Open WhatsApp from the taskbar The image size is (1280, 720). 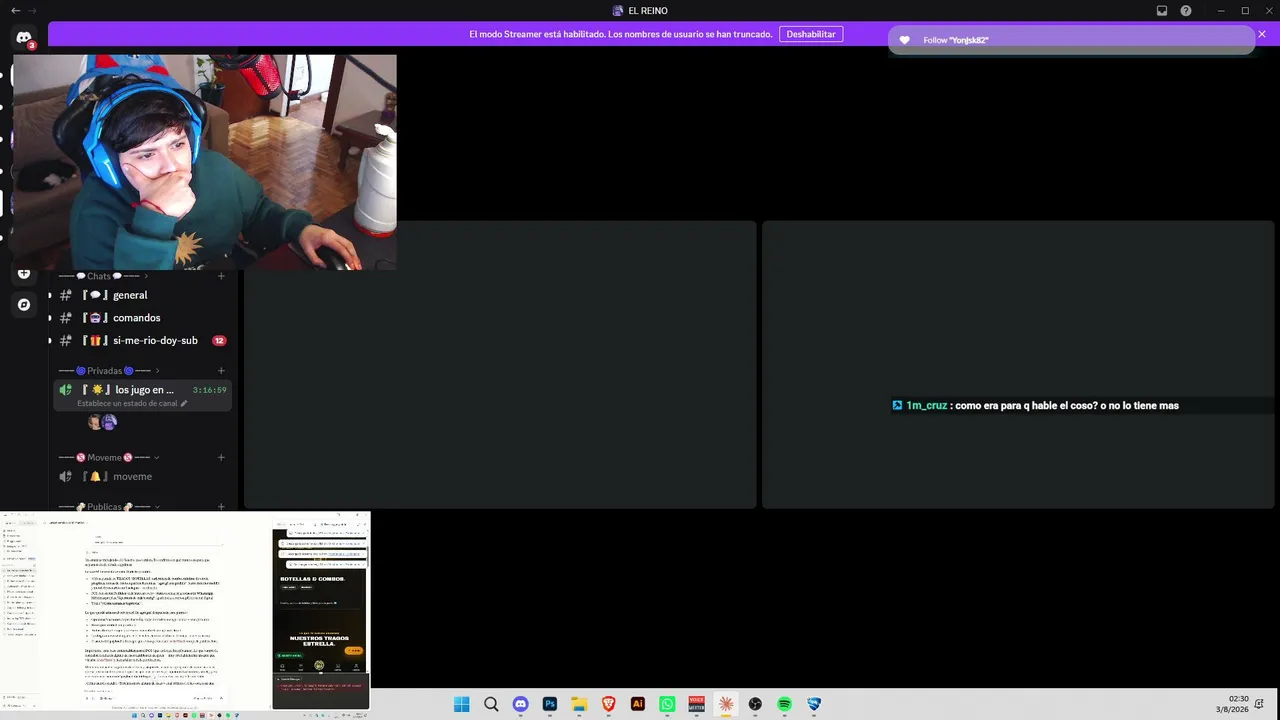(x=667, y=704)
